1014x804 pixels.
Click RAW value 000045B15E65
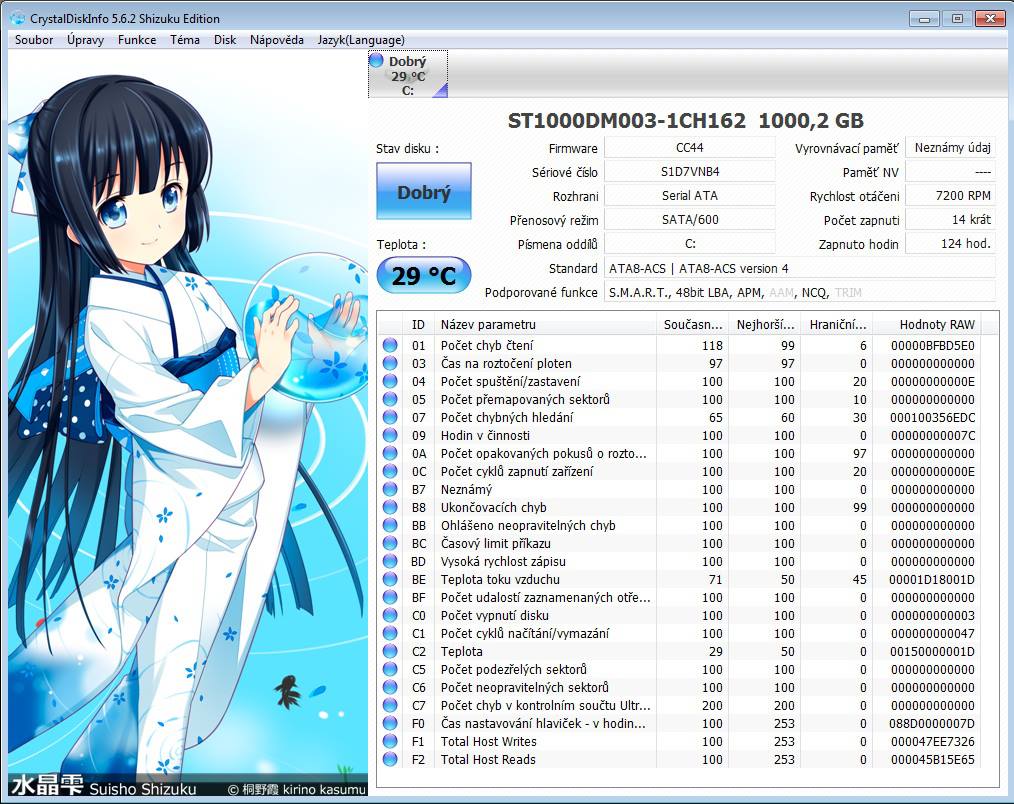click(932, 759)
